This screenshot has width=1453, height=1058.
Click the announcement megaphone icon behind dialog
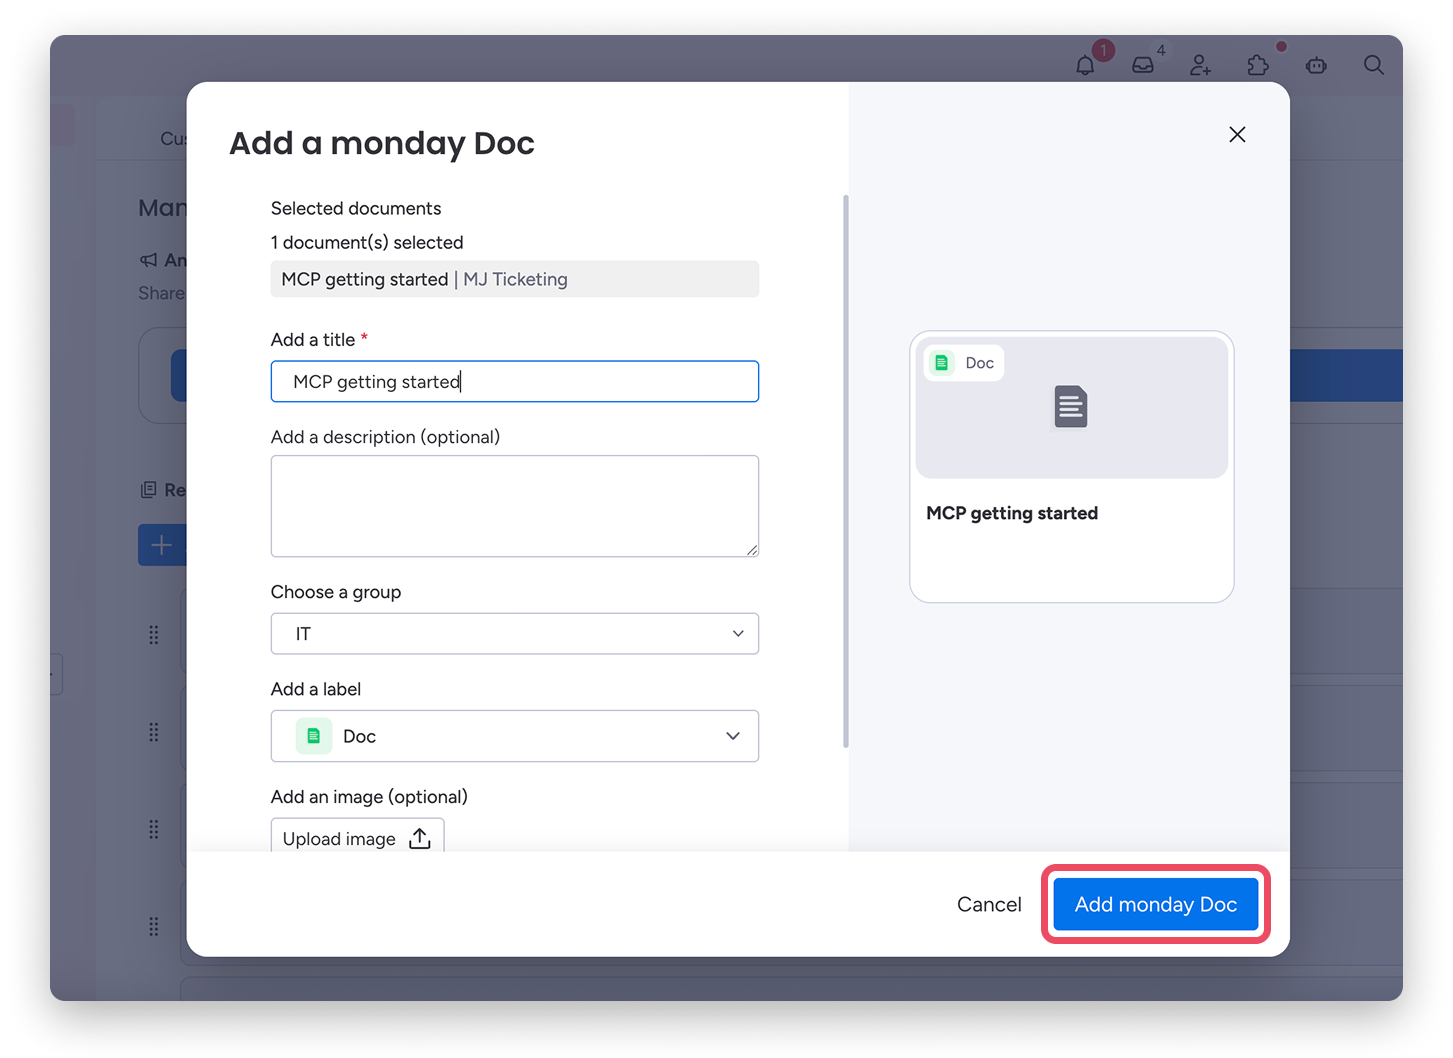pyautogui.click(x=148, y=260)
